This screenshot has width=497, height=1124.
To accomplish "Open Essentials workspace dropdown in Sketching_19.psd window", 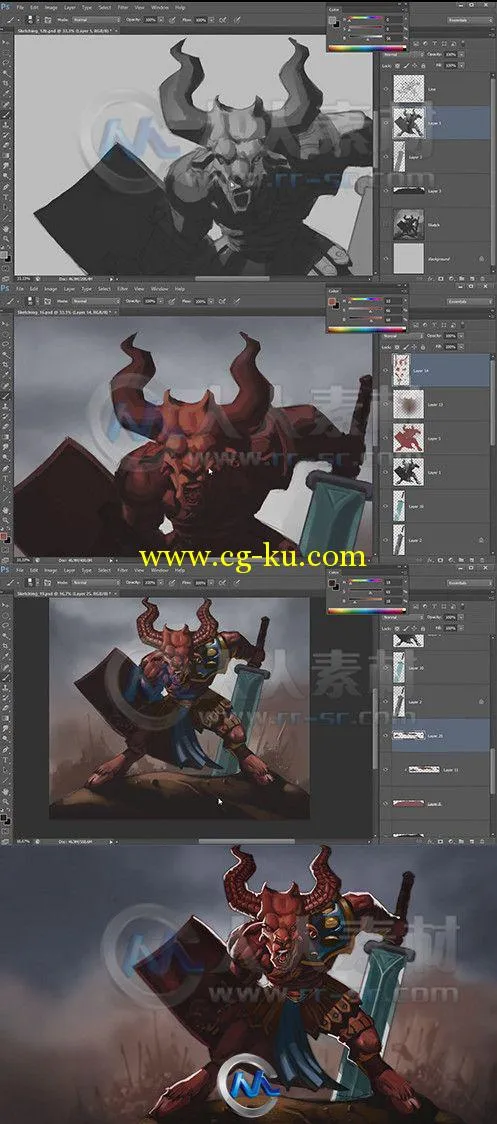I will tap(471, 584).
